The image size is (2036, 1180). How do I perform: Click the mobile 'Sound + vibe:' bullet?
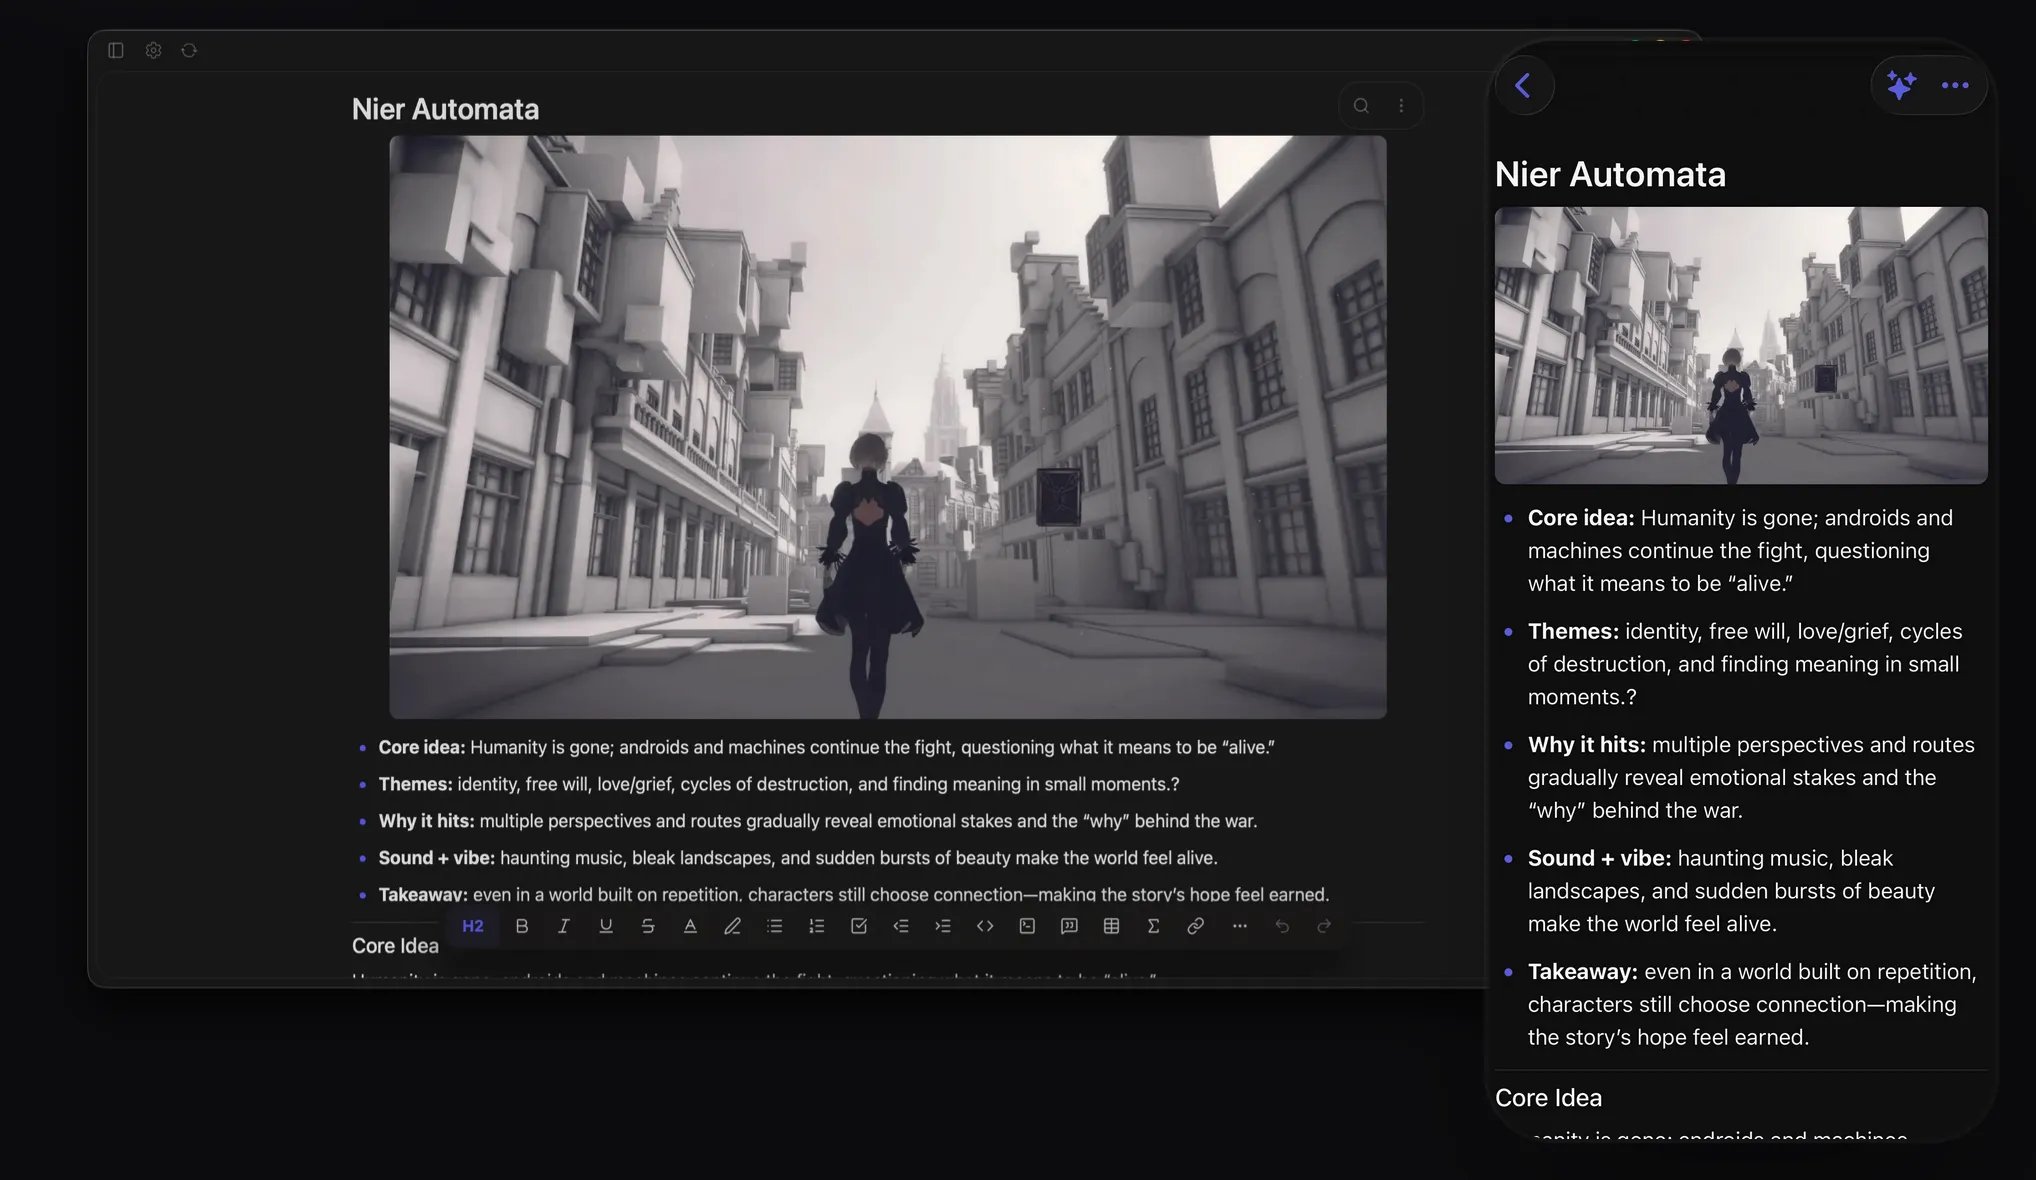coord(1731,891)
